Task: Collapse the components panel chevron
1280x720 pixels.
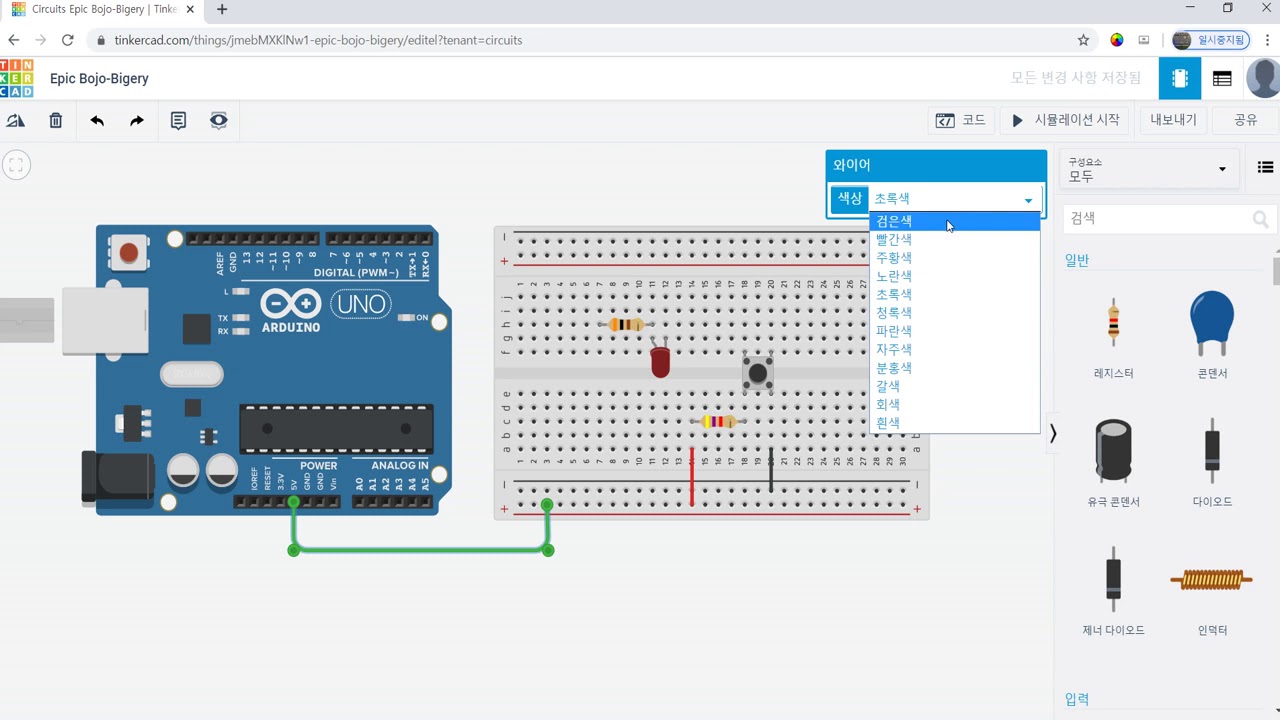Action: 1052,434
